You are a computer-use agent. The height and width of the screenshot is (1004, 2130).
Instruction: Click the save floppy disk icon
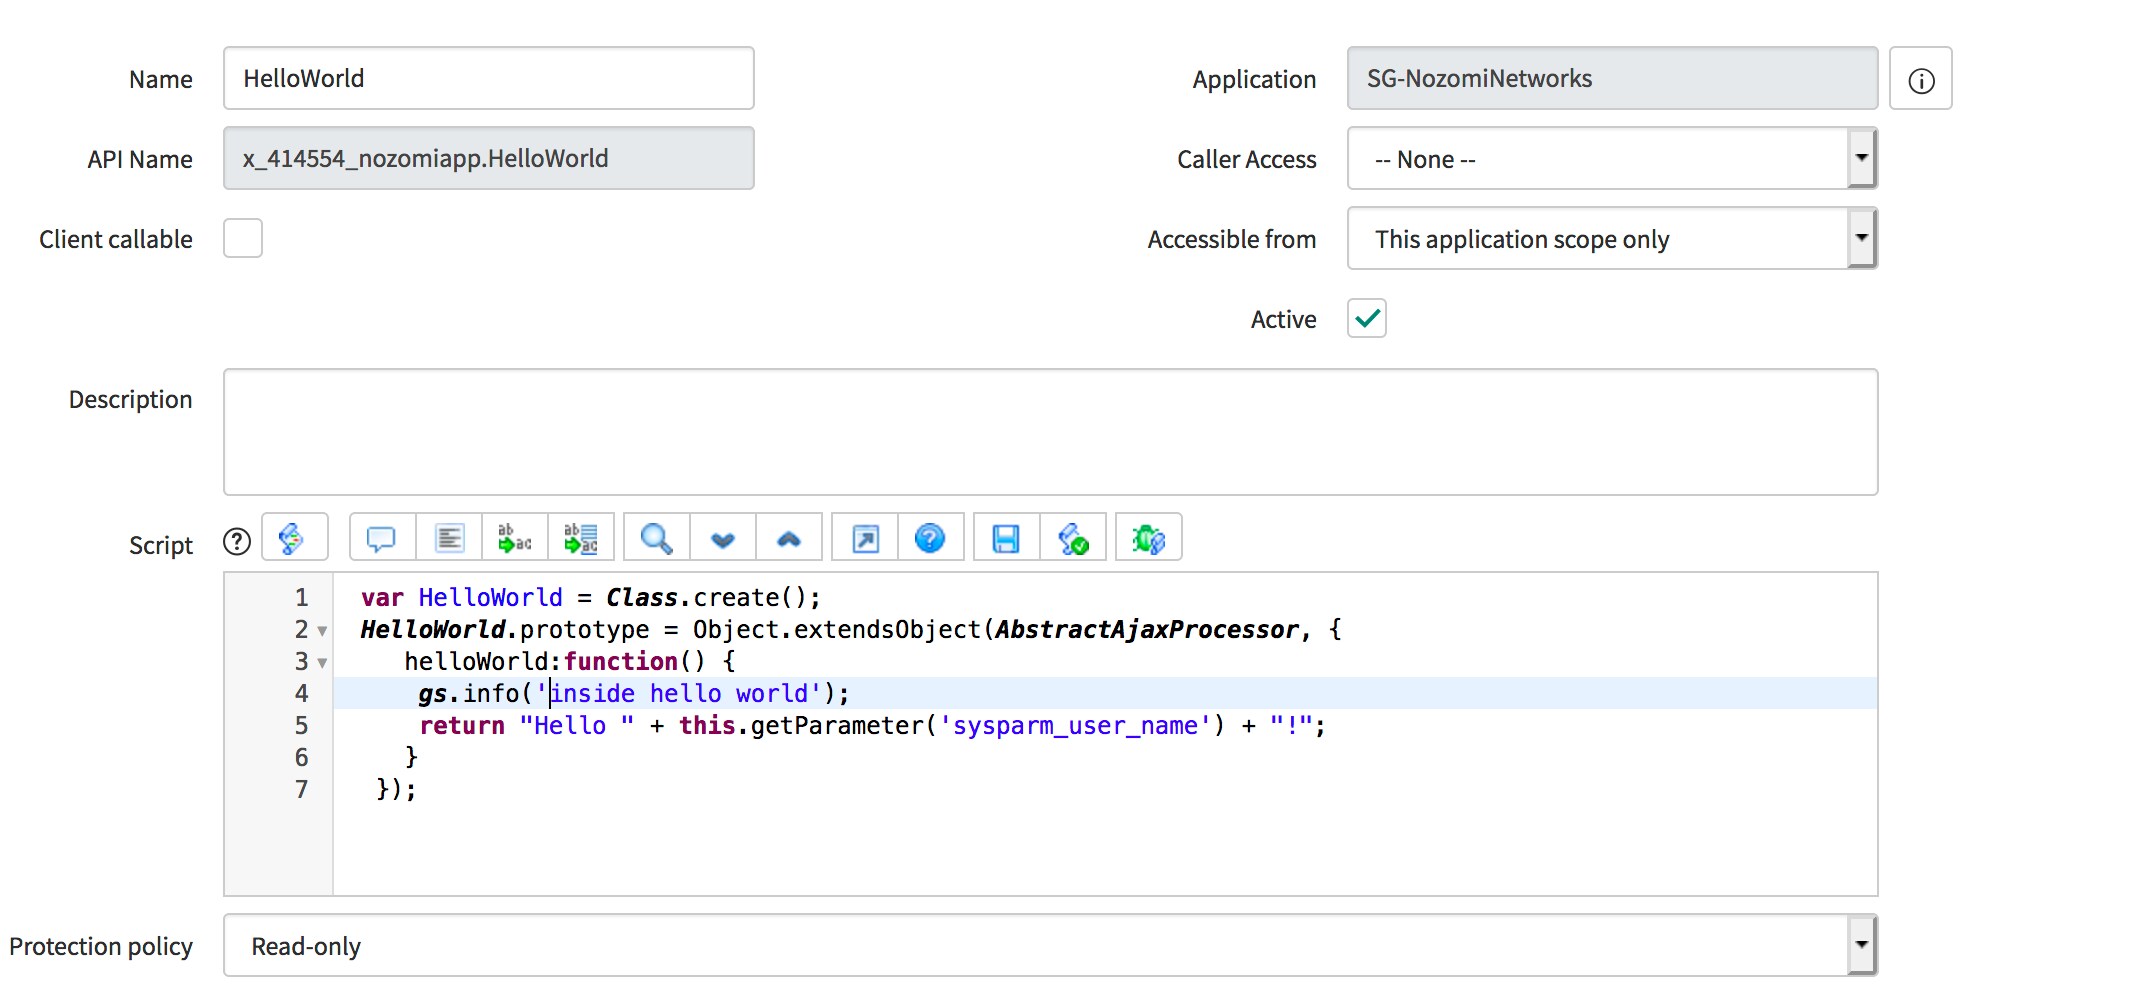1005,539
